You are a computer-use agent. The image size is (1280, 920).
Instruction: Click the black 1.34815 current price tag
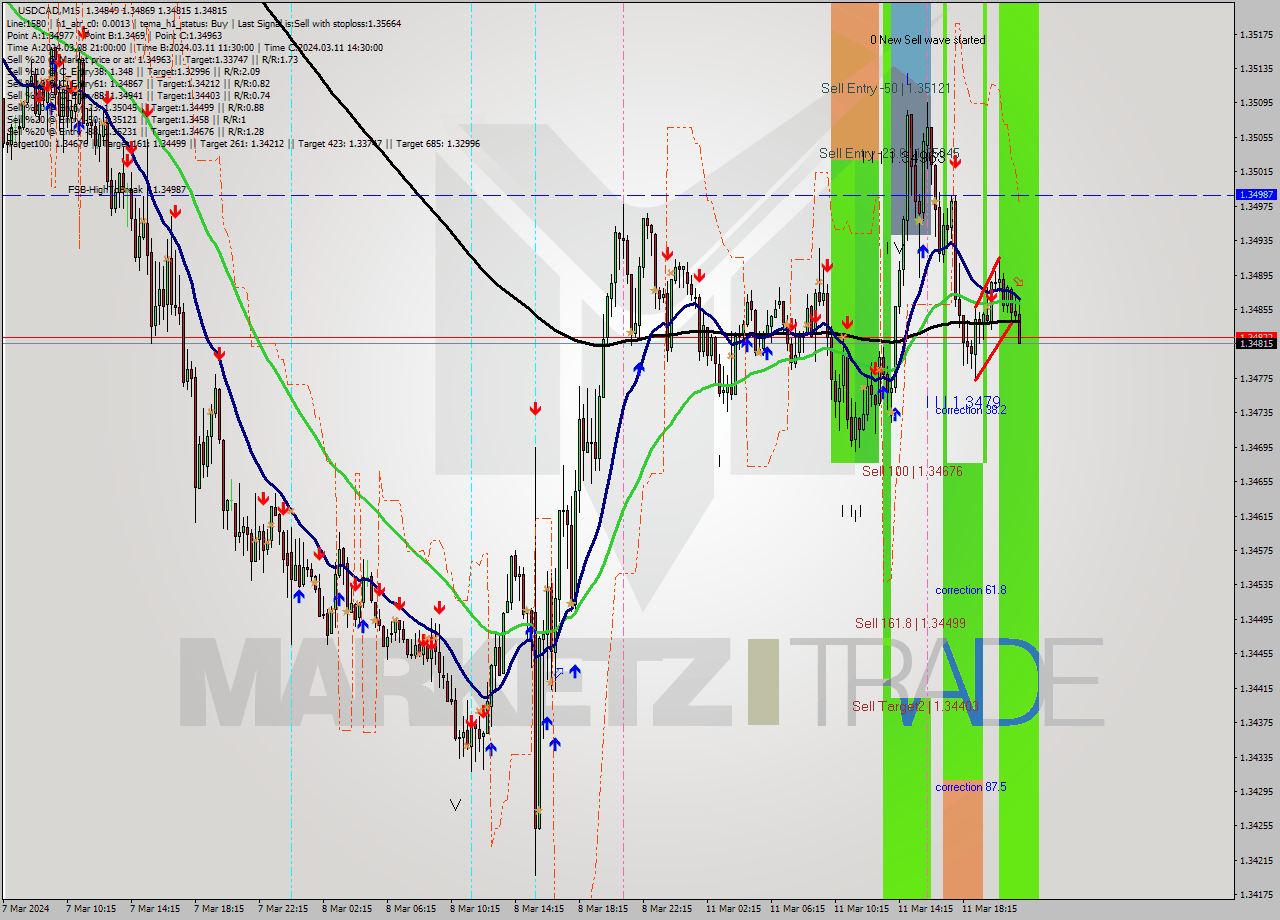tap(1256, 343)
